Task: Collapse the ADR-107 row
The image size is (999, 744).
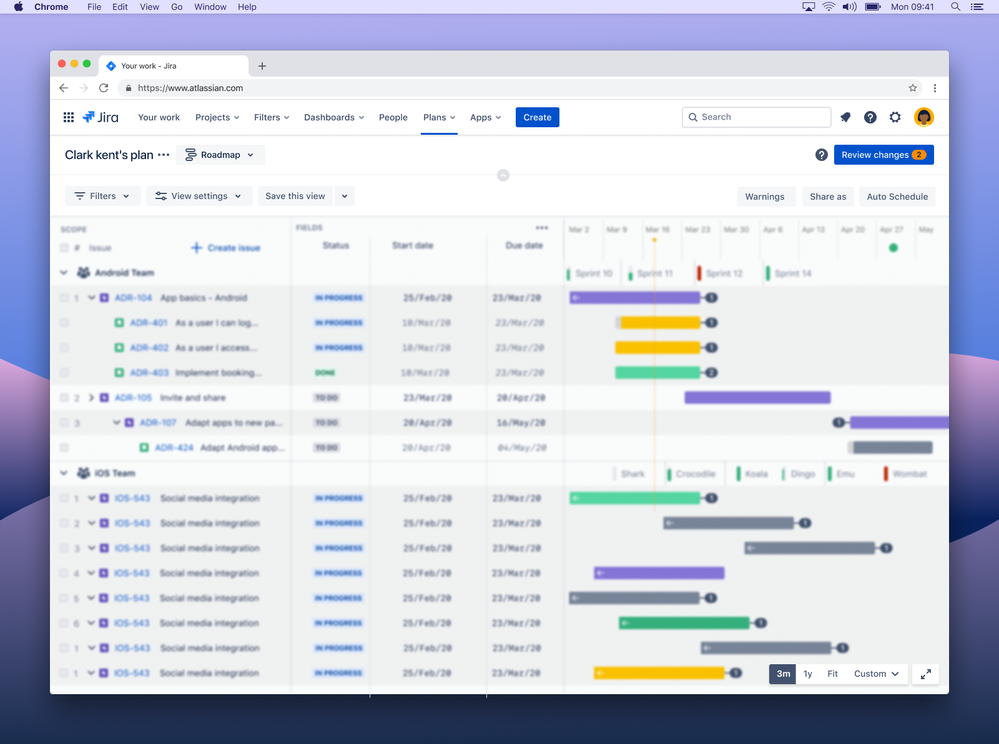Action: tap(116, 422)
